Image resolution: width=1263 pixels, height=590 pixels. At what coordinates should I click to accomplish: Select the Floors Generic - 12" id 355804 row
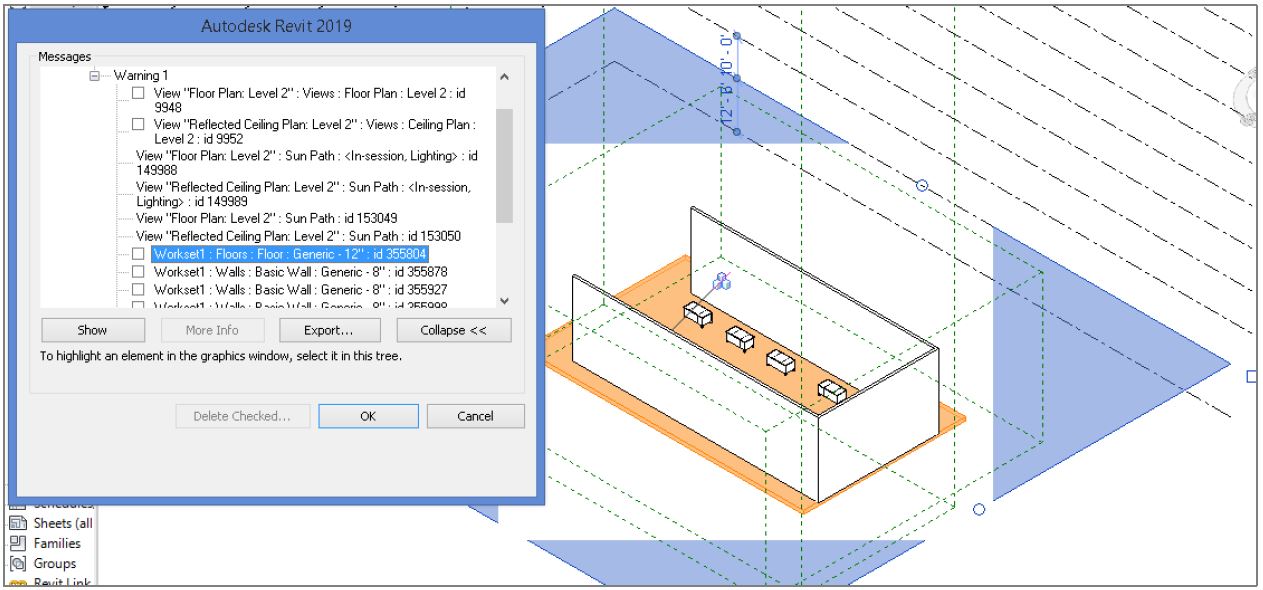(x=290, y=254)
